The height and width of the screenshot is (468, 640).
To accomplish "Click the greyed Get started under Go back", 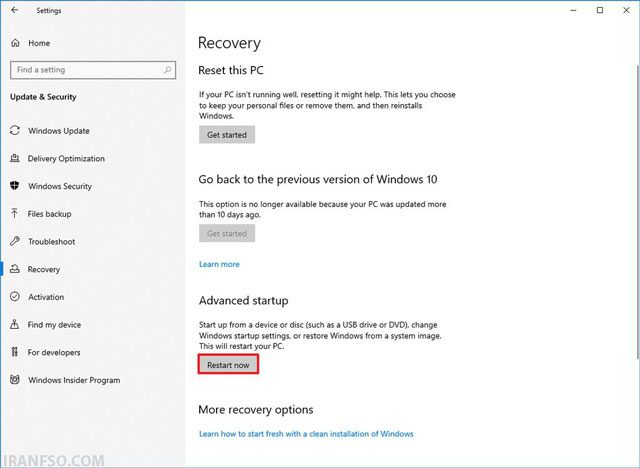I will [x=227, y=233].
